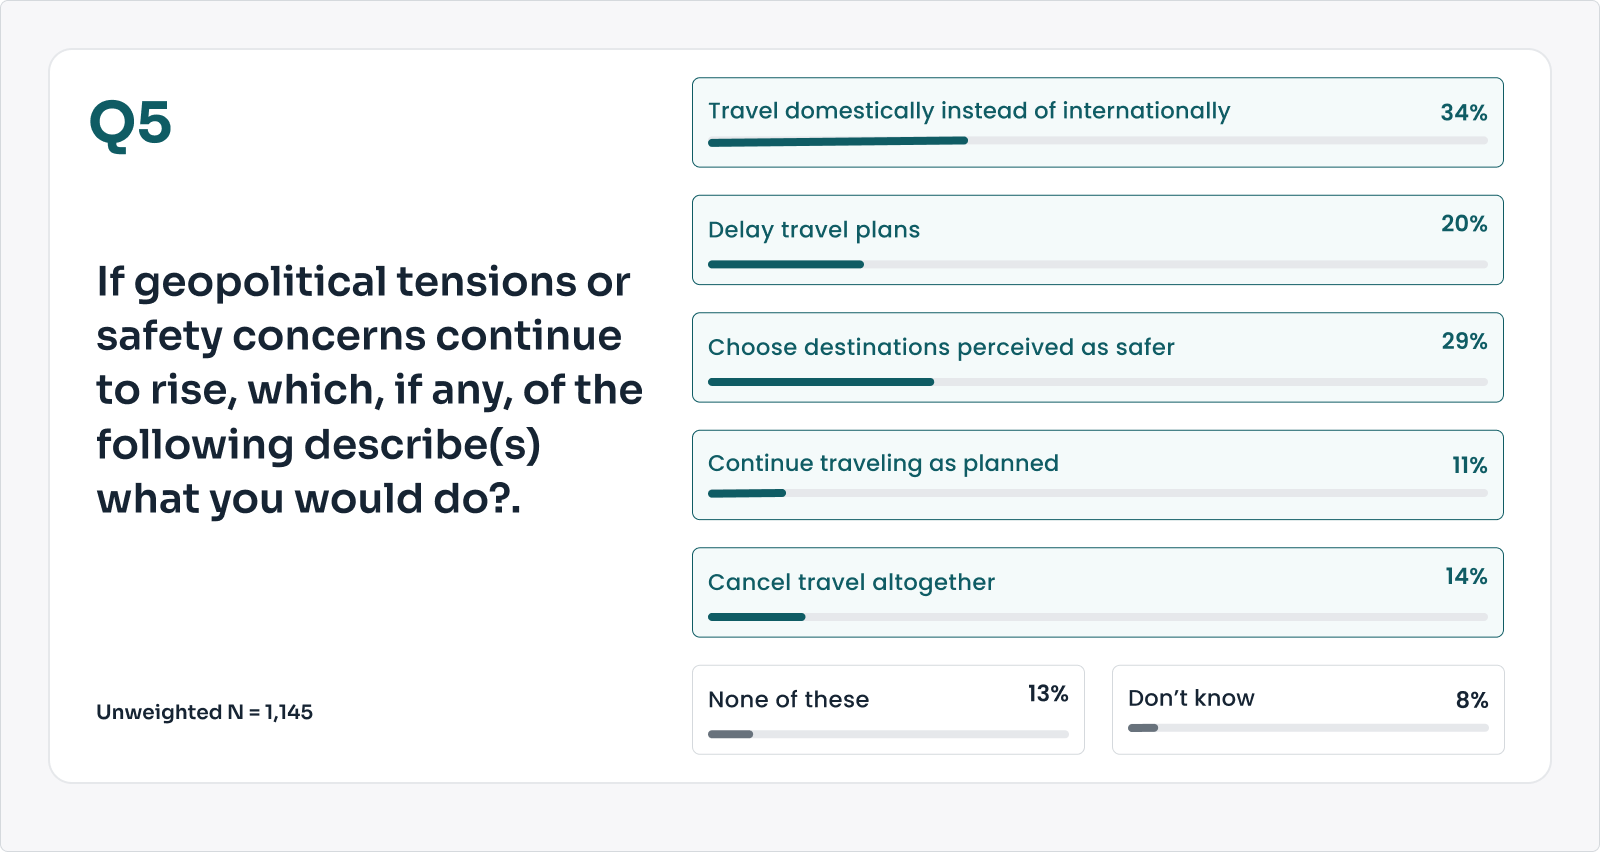Click the Q5 question number heading

click(x=130, y=124)
